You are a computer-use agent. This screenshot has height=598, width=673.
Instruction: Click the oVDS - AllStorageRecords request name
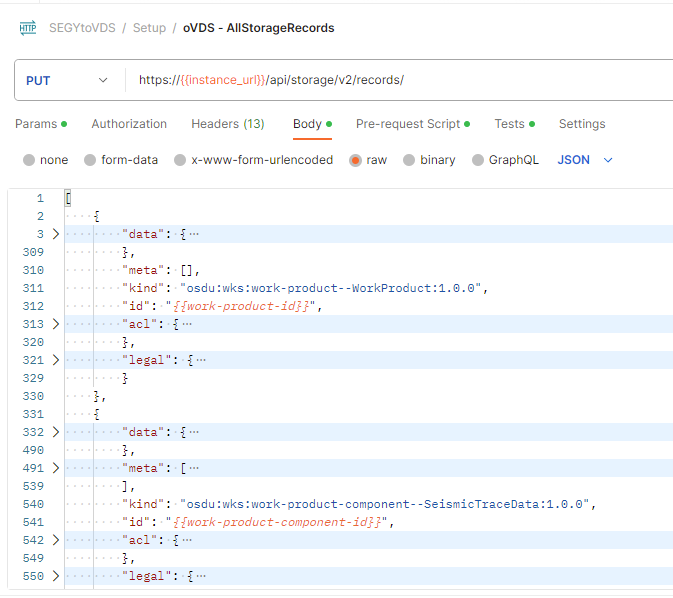pos(258,28)
